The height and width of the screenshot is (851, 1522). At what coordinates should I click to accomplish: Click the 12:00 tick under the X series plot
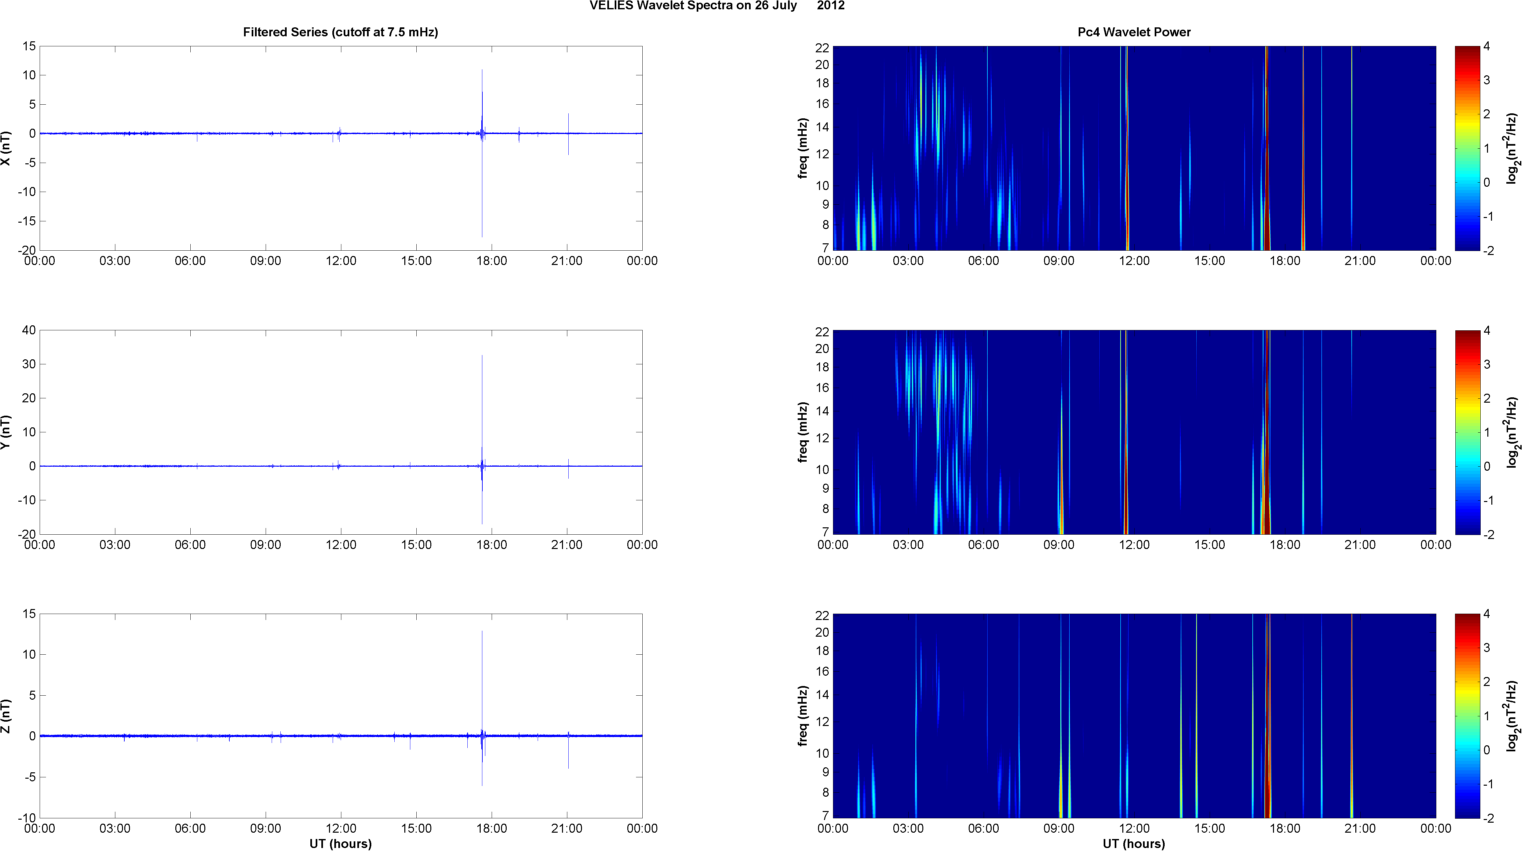pos(341,261)
